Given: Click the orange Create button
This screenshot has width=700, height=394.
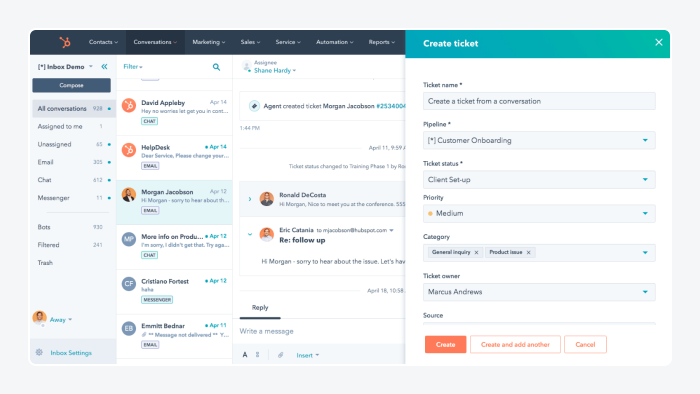Looking at the screenshot, I should coord(445,344).
